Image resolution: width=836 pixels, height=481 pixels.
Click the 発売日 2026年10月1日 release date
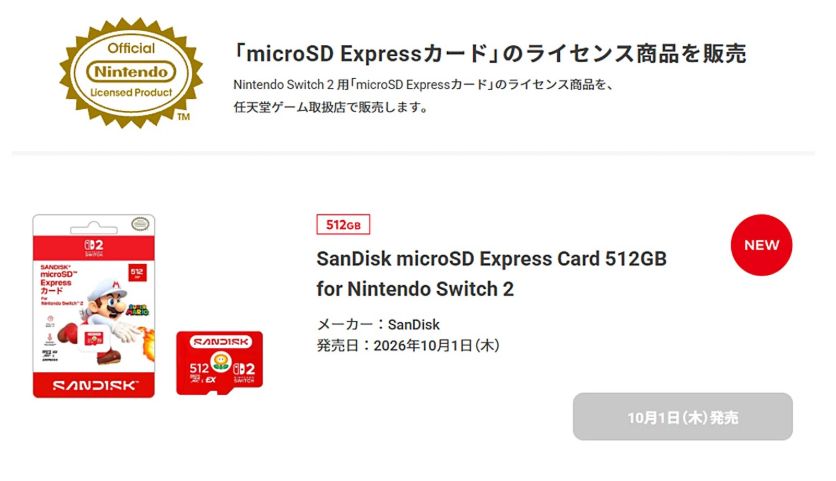pyautogui.click(x=408, y=346)
